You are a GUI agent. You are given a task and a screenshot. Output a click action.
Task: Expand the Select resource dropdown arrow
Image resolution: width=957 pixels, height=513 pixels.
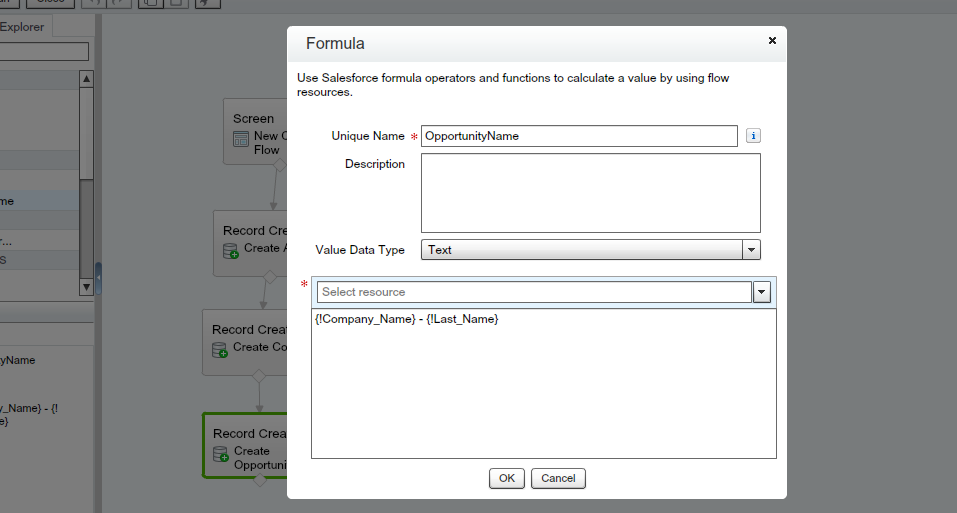point(761,292)
